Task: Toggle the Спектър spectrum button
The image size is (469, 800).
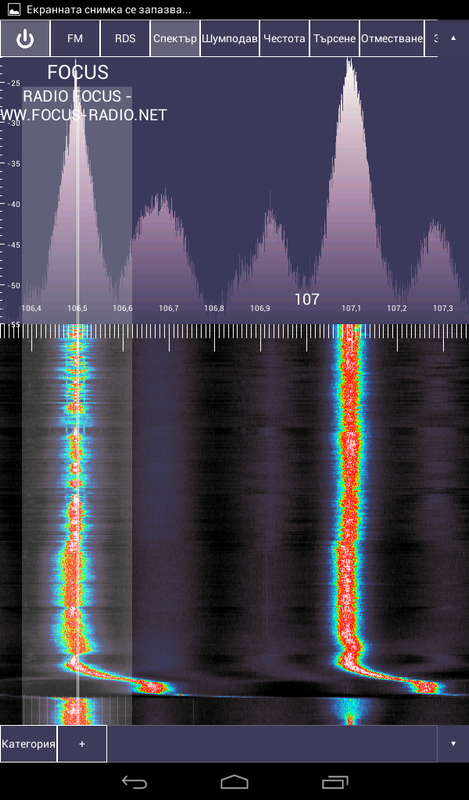Action: point(175,39)
